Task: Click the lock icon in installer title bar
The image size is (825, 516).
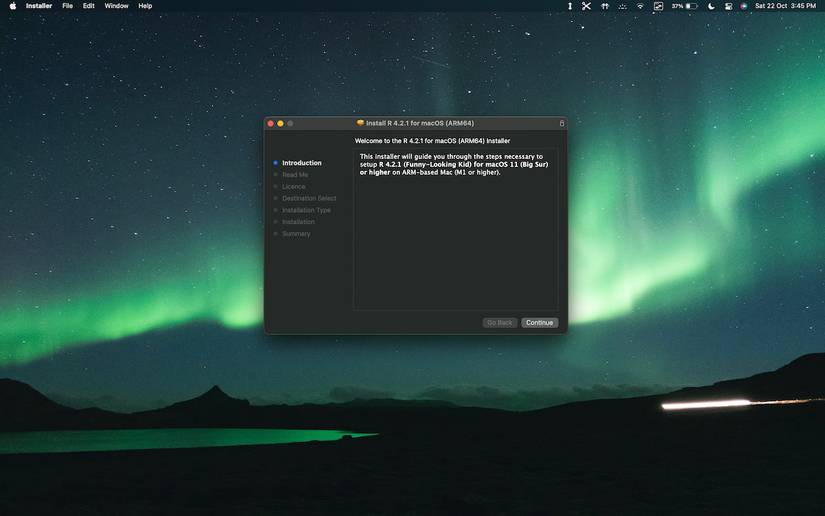Action: [x=561, y=123]
